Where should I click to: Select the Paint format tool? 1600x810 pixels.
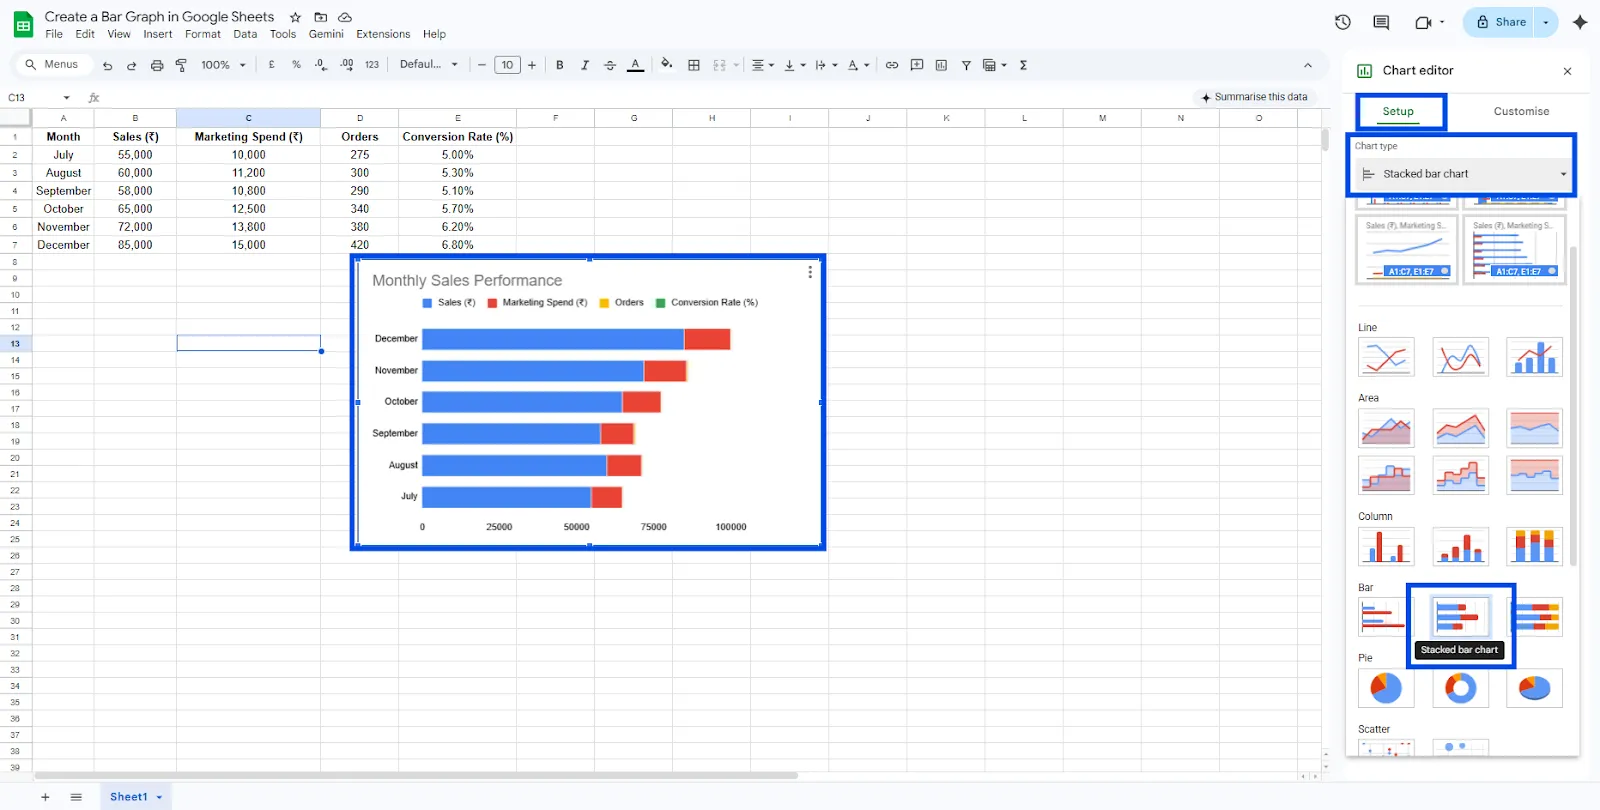click(x=181, y=65)
